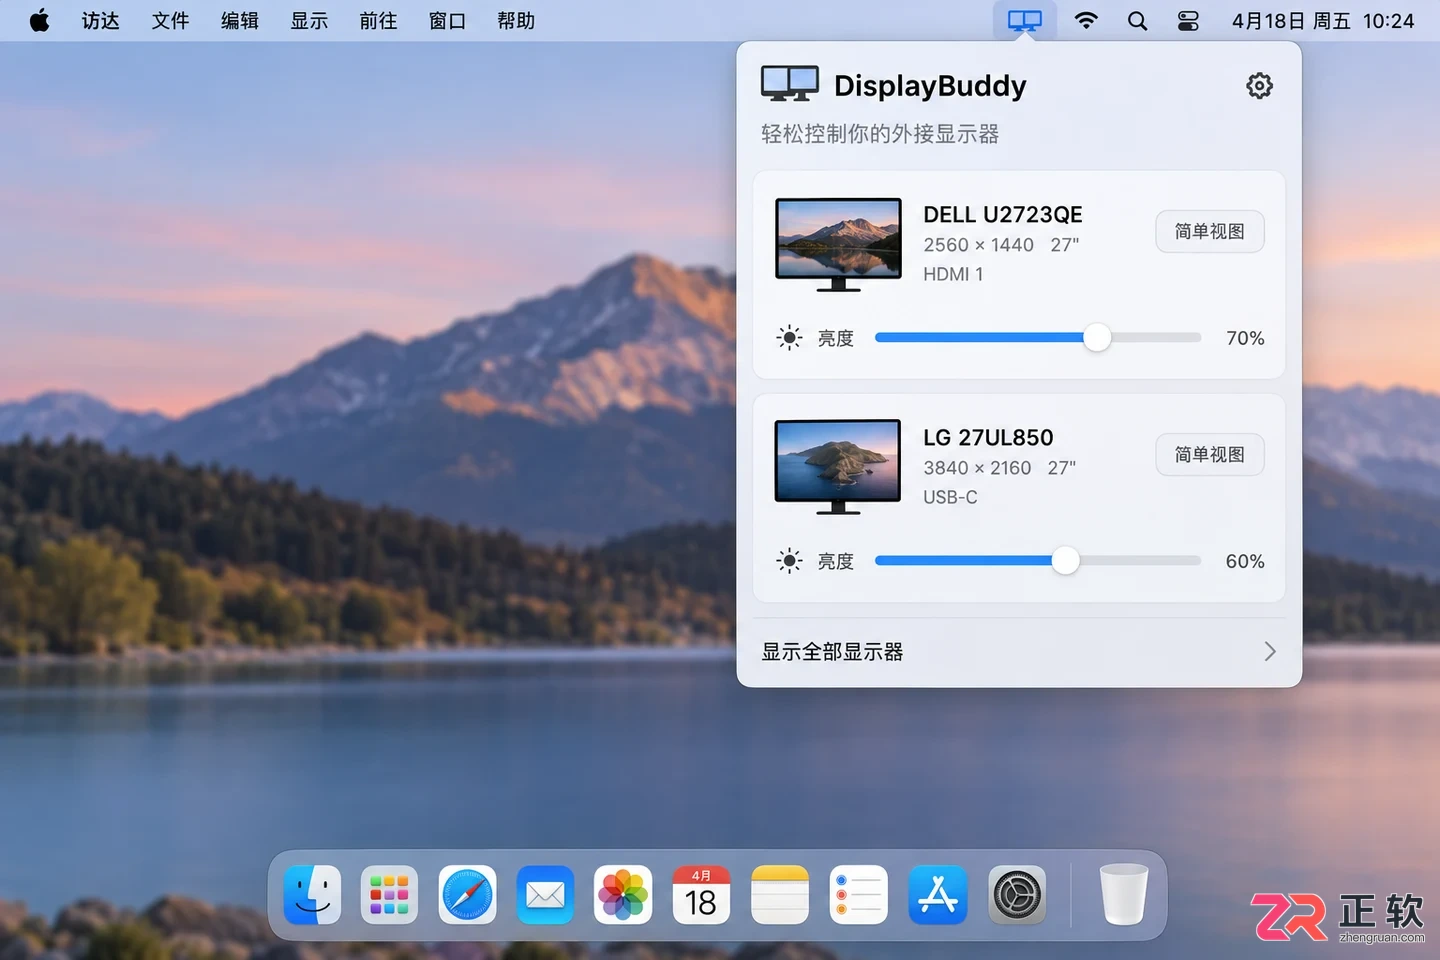
Task: Open Notes from the Dock
Action: 780,895
